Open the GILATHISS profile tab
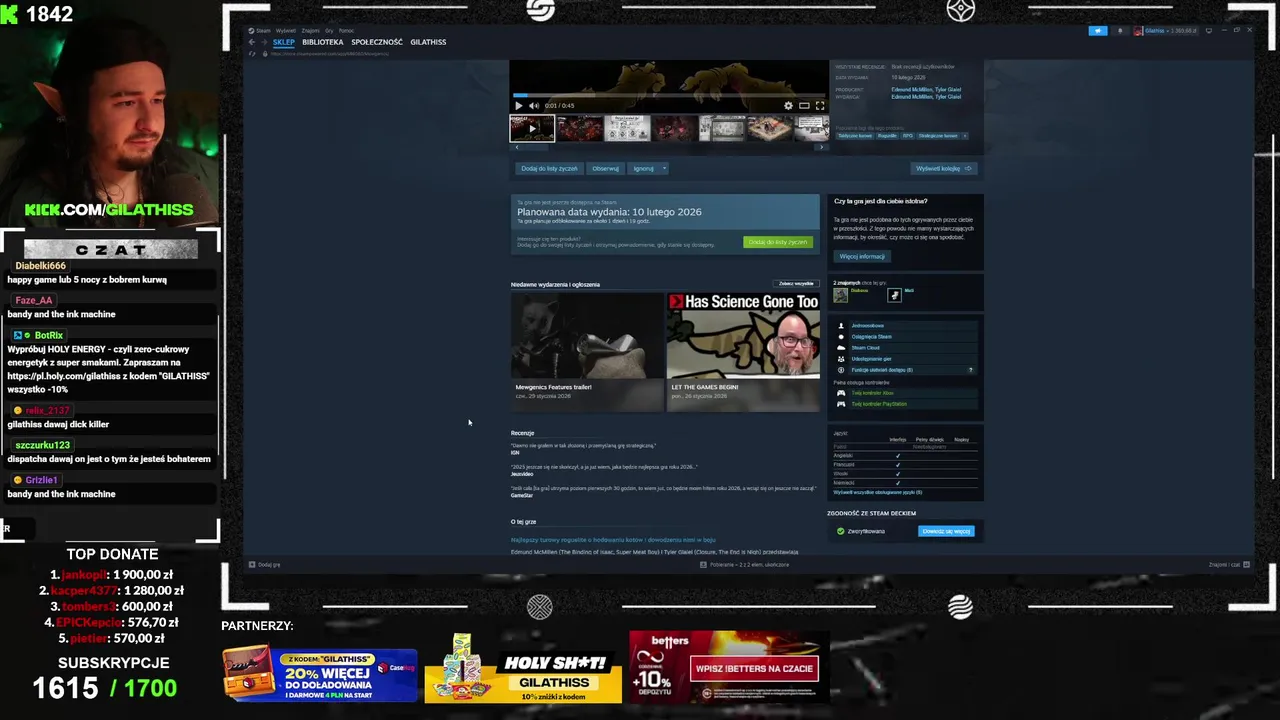 pos(428,42)
